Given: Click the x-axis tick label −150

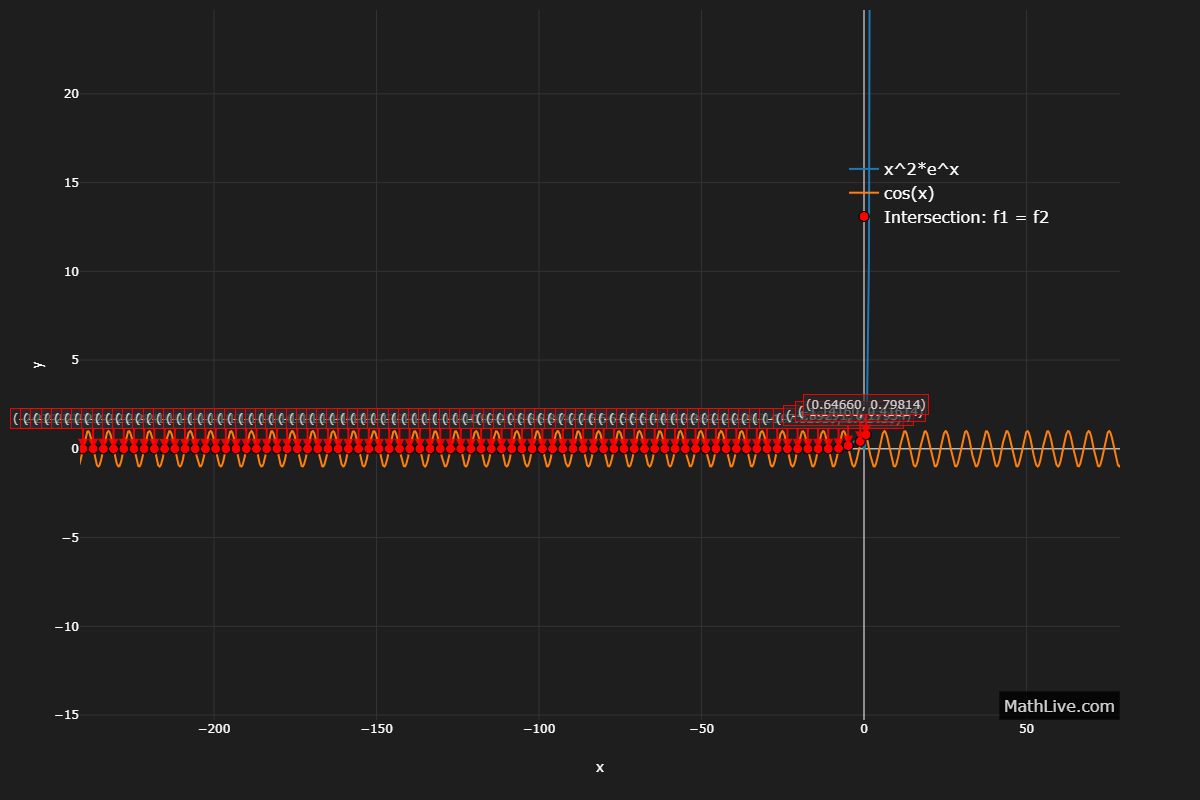Looking at the screenshot, I should point(376,730).
